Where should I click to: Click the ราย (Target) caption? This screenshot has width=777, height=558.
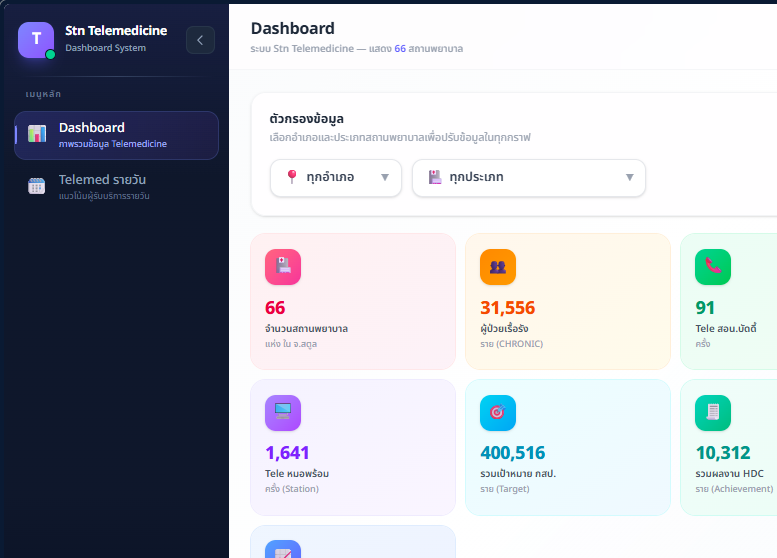click(504, 489)
